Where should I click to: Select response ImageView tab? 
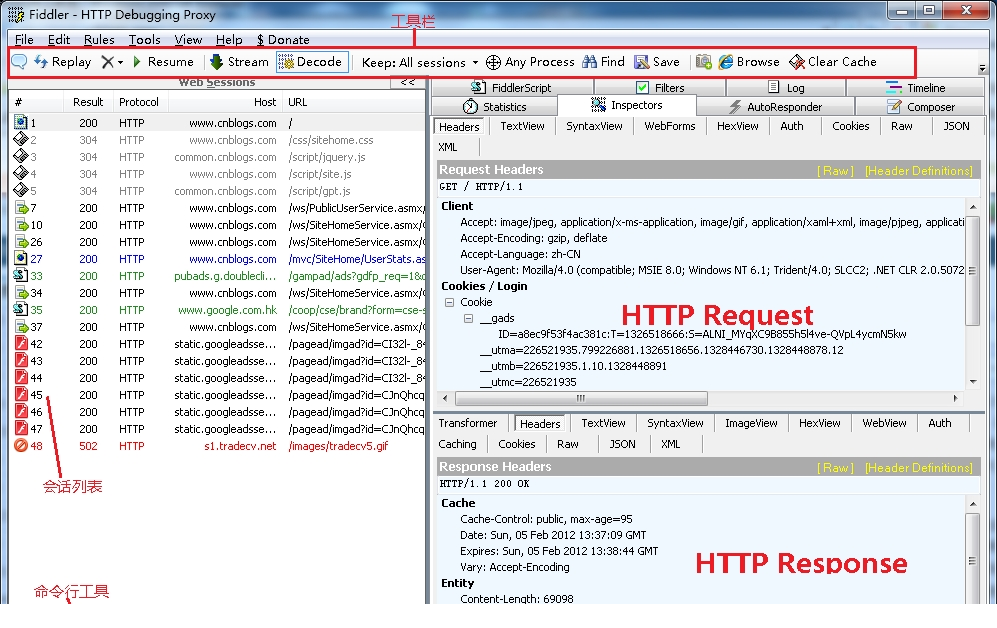751,423
